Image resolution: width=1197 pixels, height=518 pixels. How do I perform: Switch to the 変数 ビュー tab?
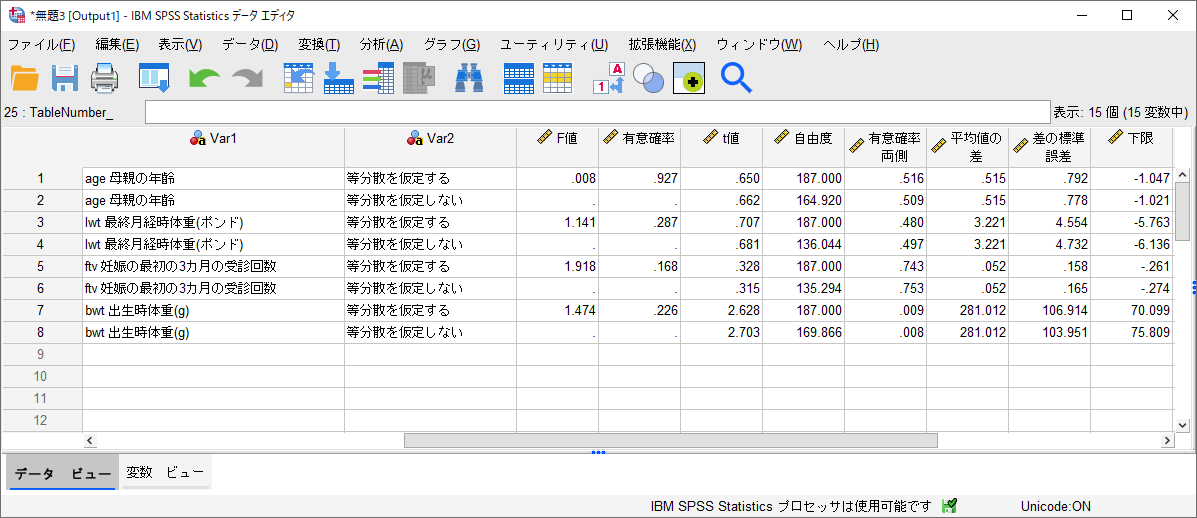(x=166, y=473)
